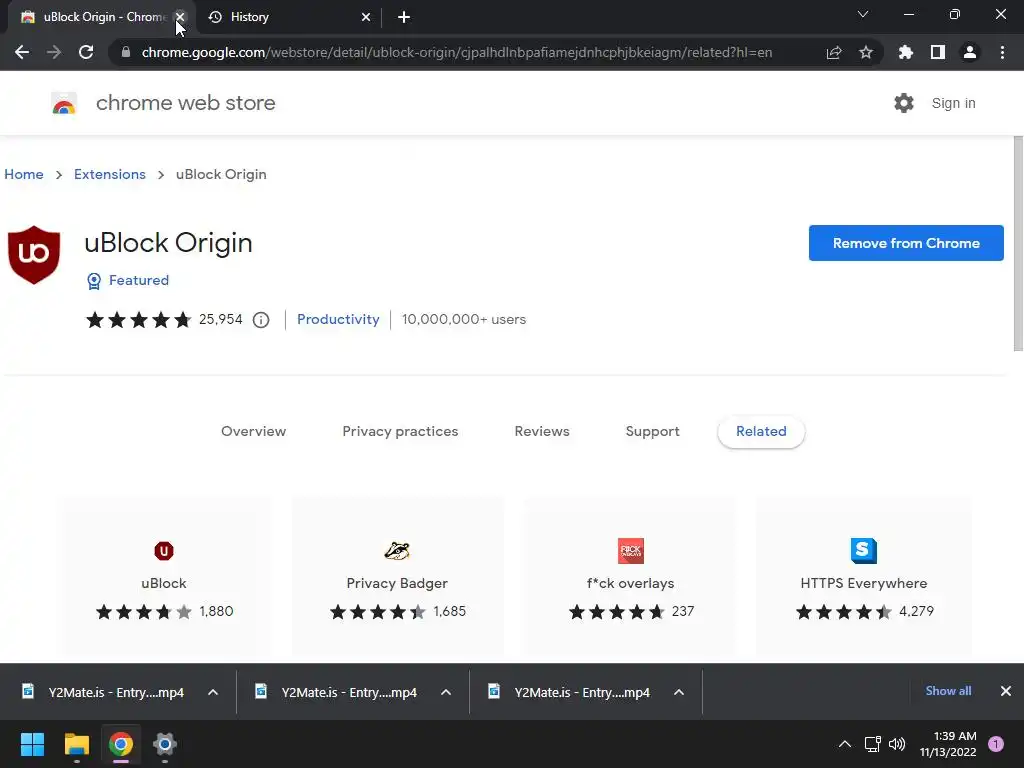Open the HTTPS Everywhere extension icon
The image size is (1024, 768).
pyautogui.click(x=864, y=551)
